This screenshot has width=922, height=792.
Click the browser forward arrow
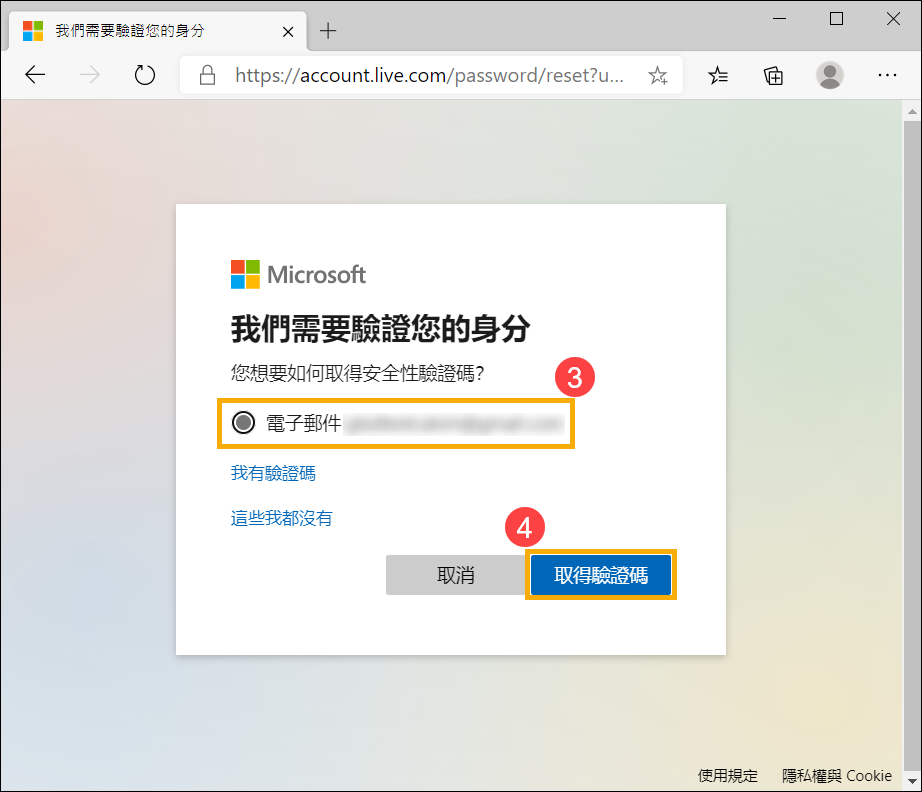pyautogui.click(x=89, y=75)
